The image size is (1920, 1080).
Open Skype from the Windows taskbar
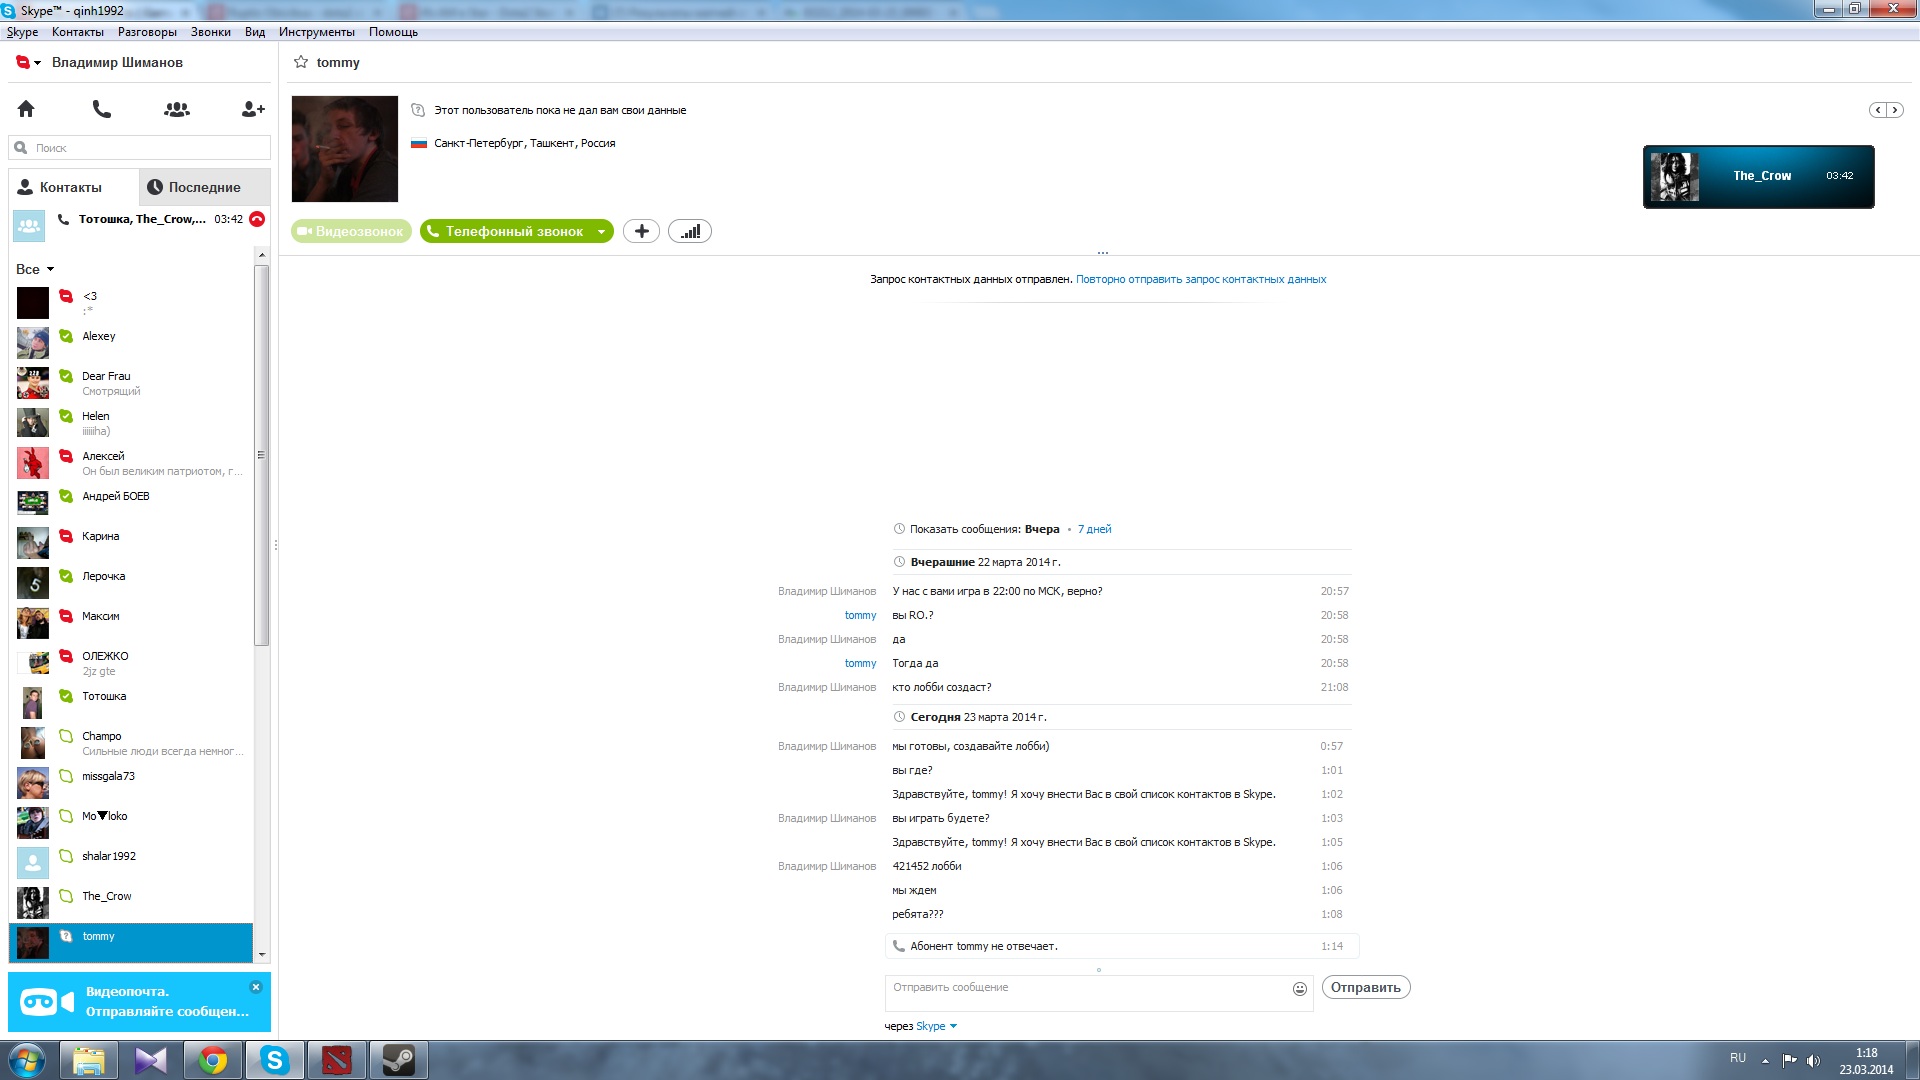click(x=274, y=1060)
